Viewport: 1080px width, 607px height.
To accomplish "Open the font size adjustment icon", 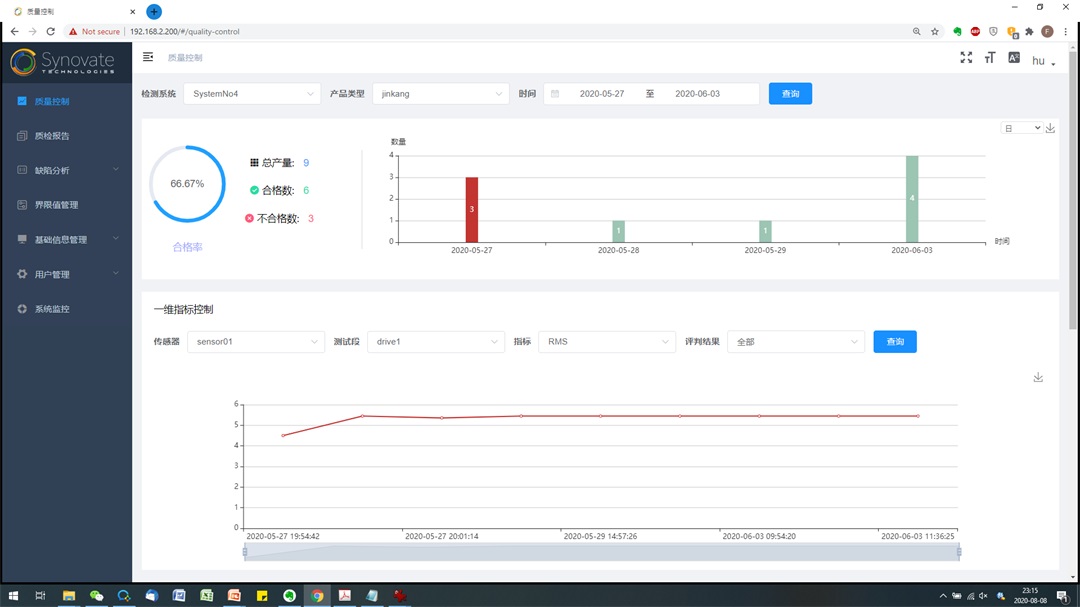I will [990, 58].
